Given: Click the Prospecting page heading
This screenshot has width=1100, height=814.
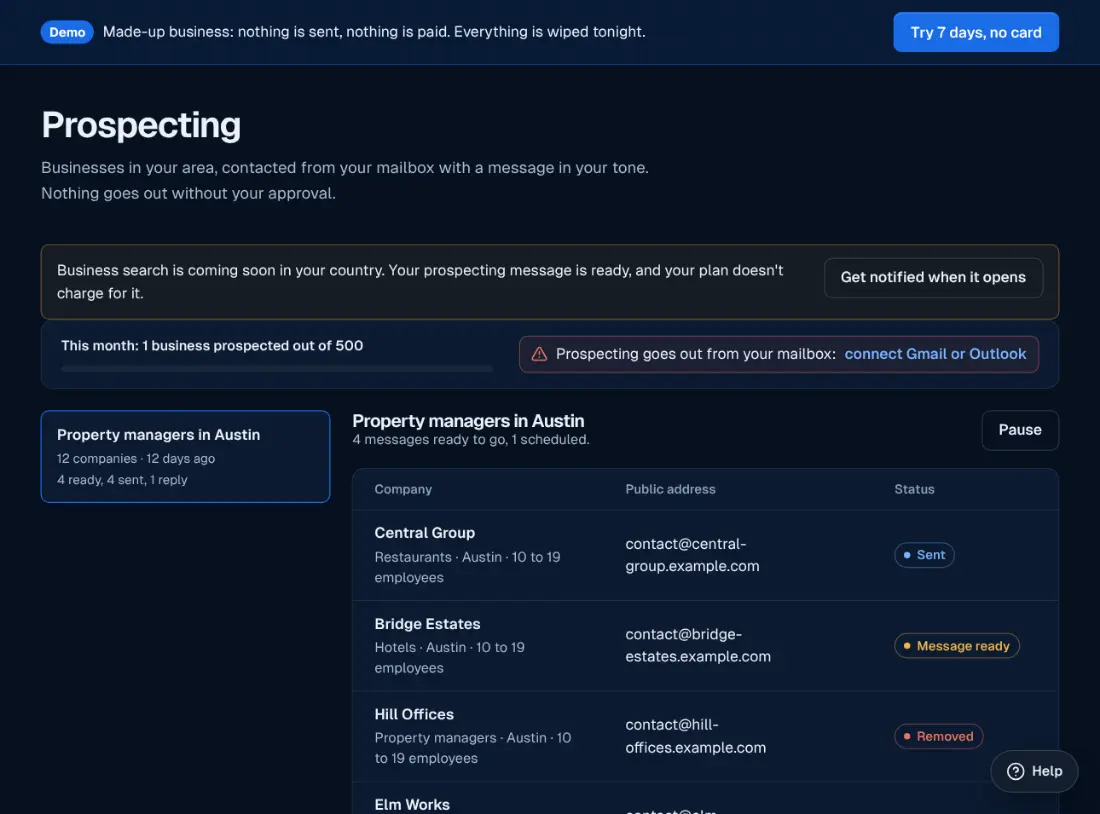Looking at the screenshot, I should pyautogui.click(x=141, y=126).
